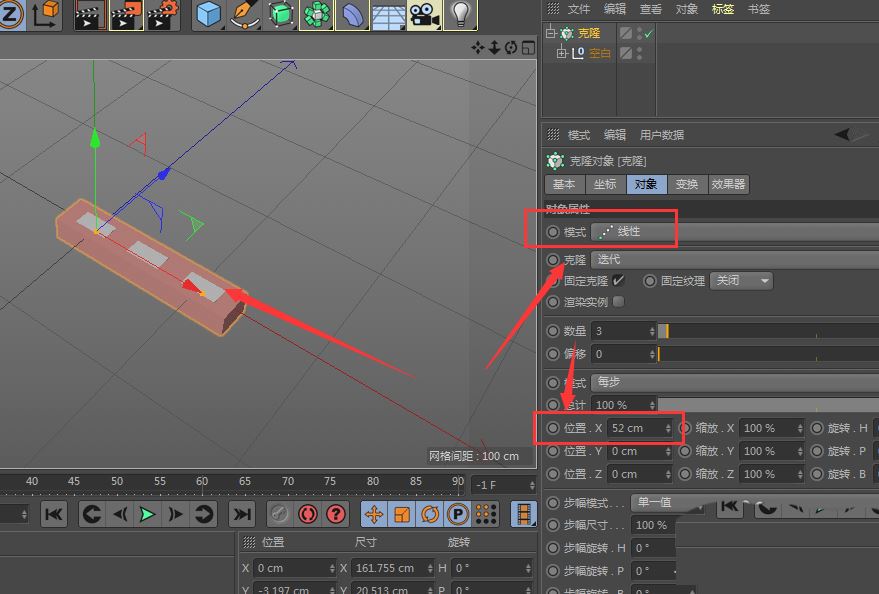Add a cube primitive object

click(x=209, y=14)
